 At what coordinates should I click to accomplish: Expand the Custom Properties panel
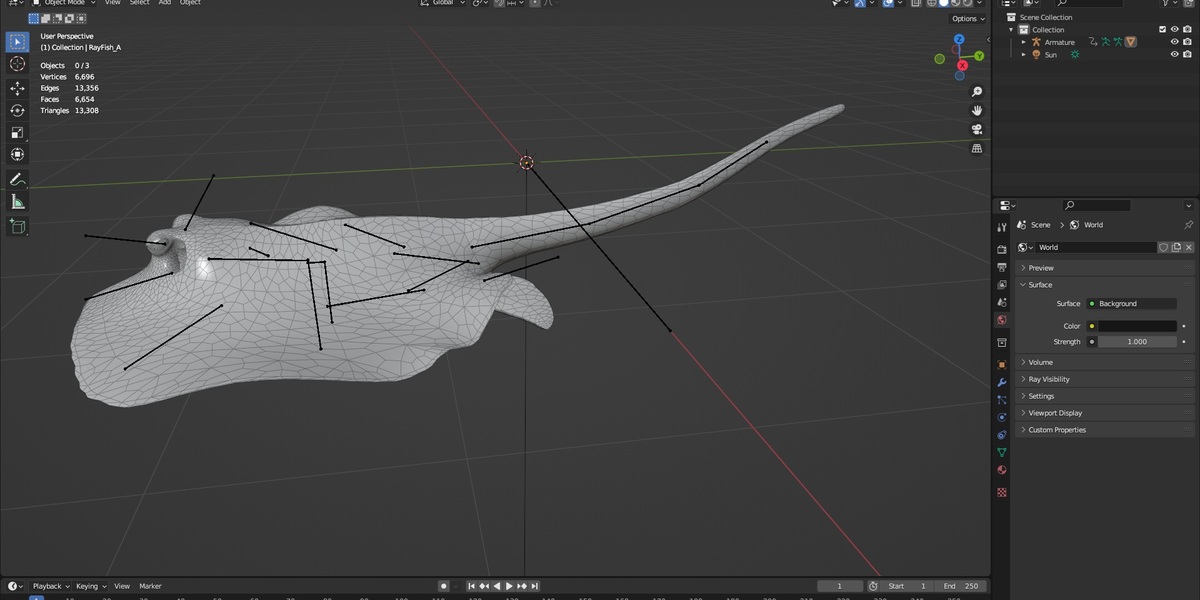coord(1105,430)
